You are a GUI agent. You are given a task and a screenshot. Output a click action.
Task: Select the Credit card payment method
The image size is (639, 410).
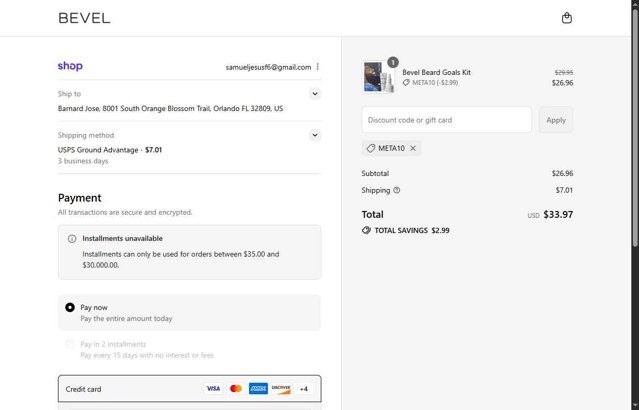click(x=189, y=389)
